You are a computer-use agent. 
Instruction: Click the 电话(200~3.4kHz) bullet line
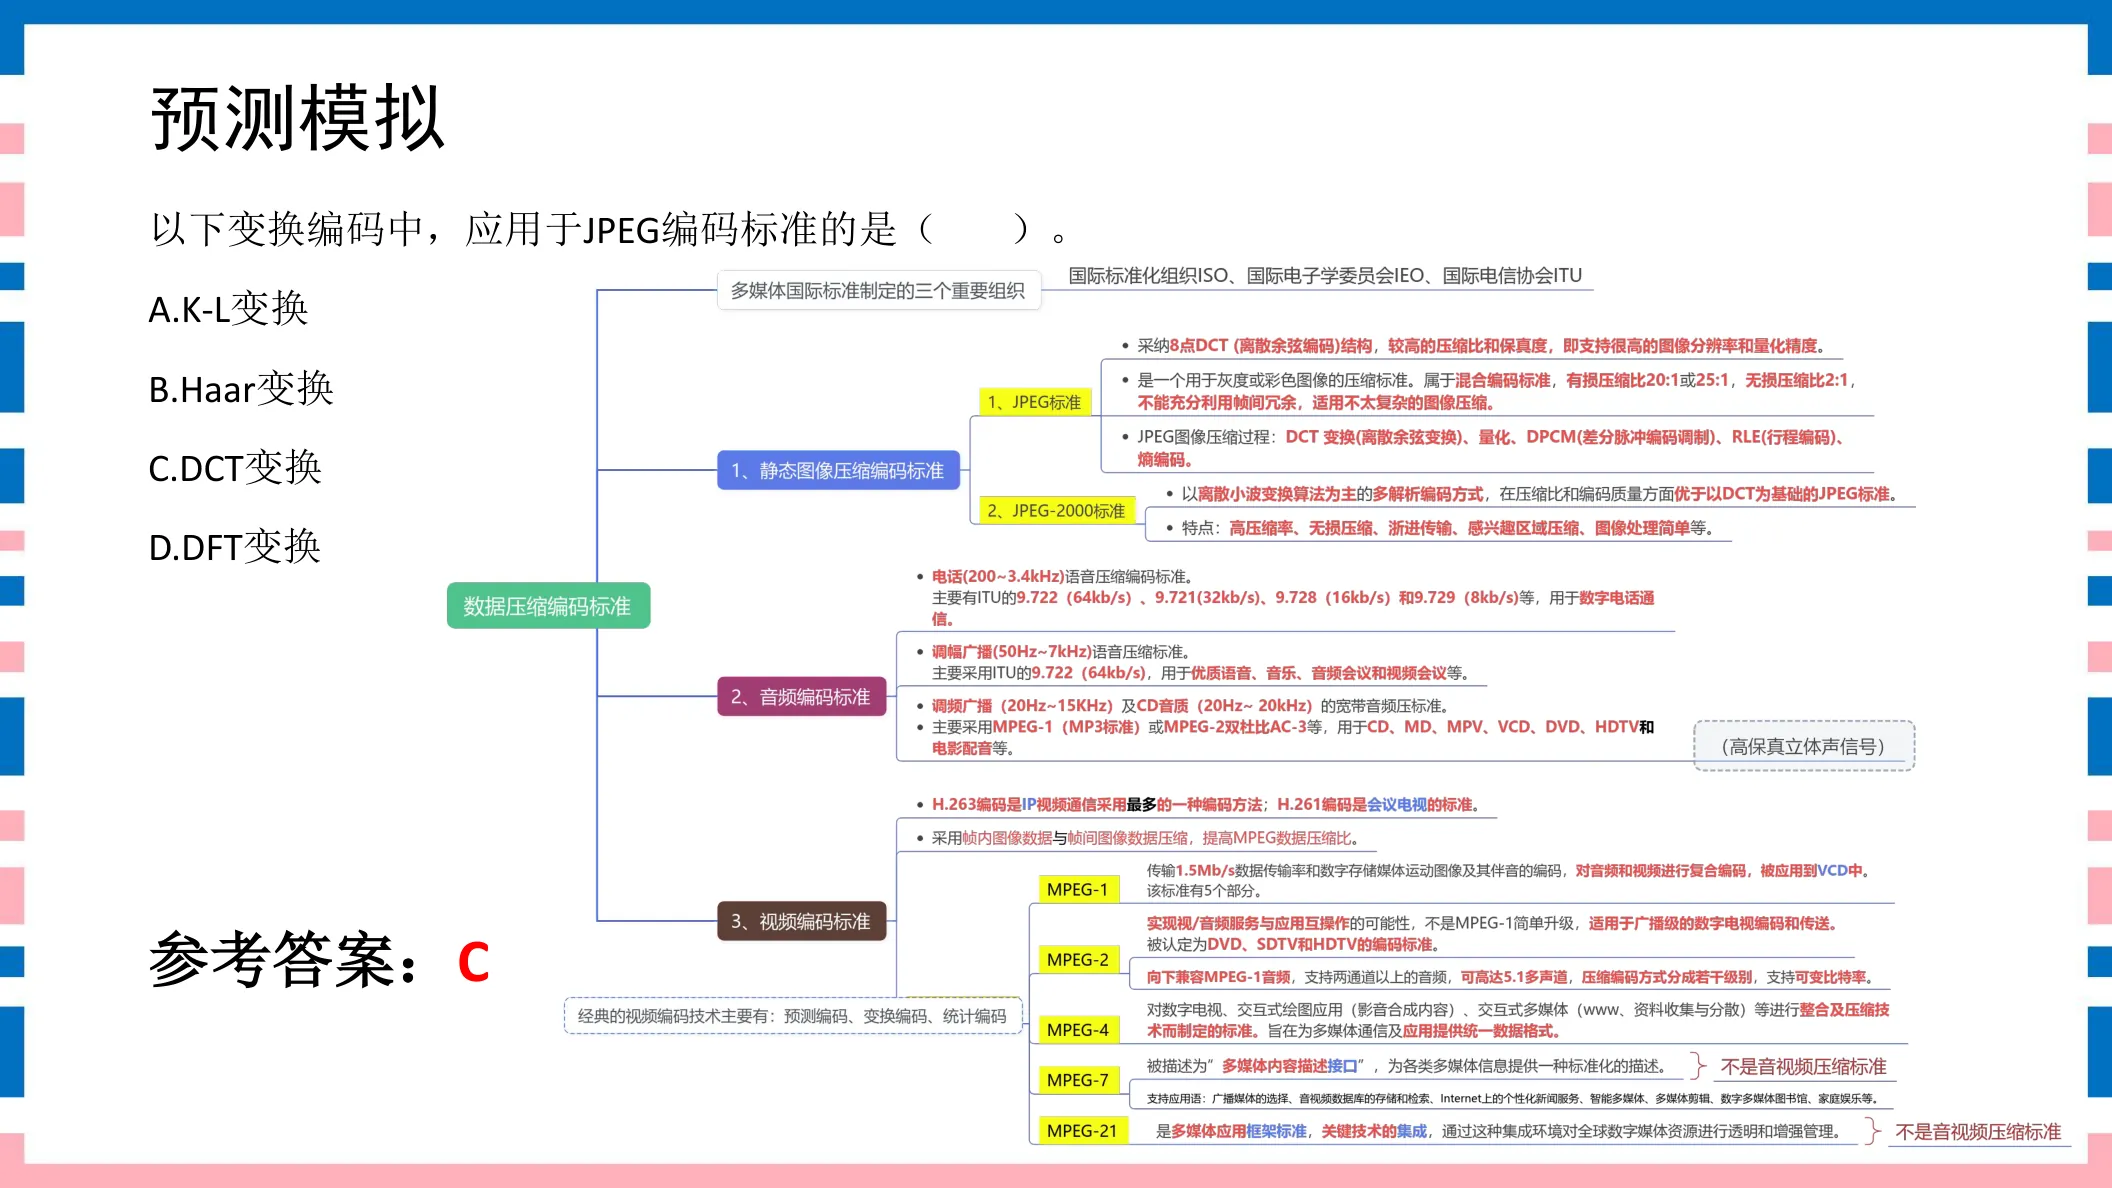pyautogui.click(x=1284, y=597)
